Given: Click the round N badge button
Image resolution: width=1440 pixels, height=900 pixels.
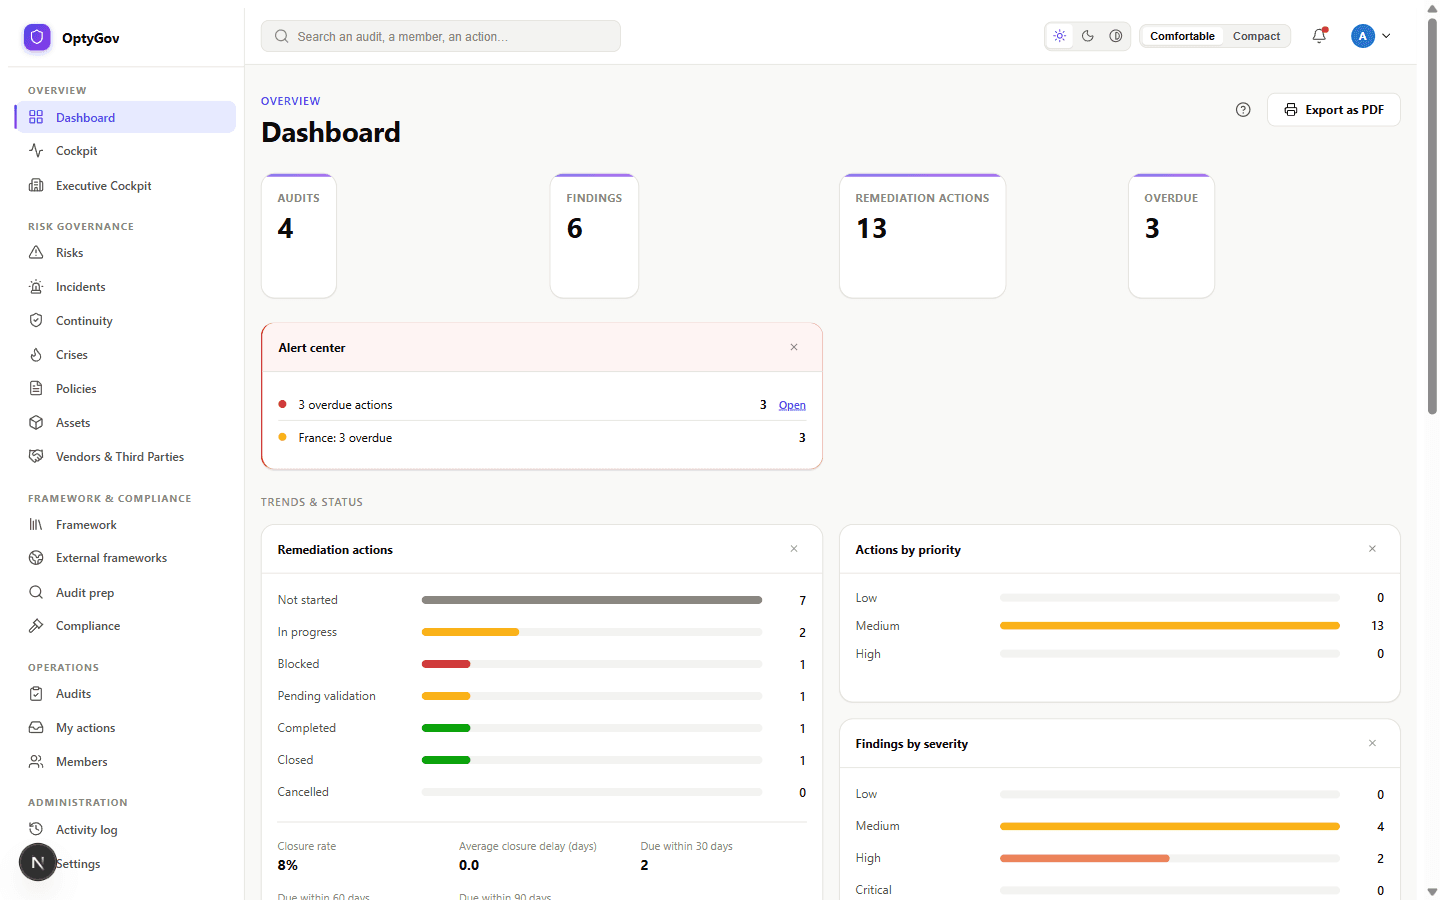Looking at the screenshot, I should coord(38,862).
